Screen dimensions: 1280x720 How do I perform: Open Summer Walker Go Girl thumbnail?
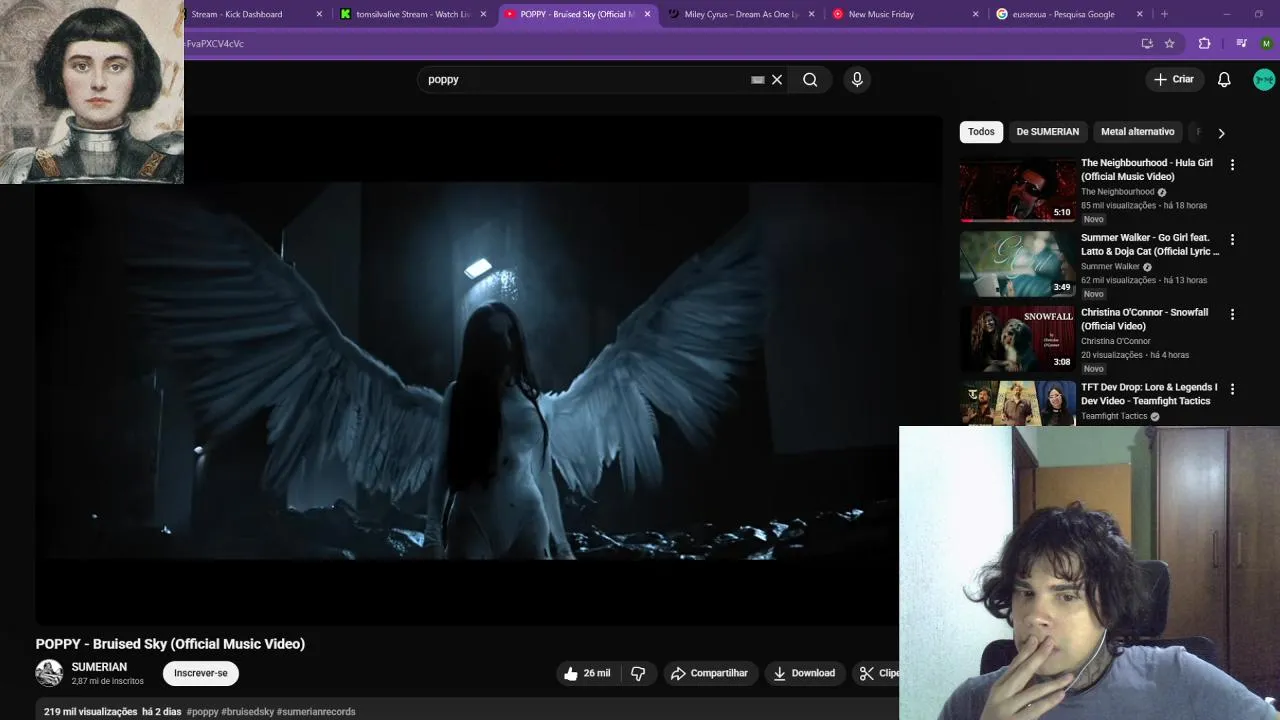point(1017,265)
